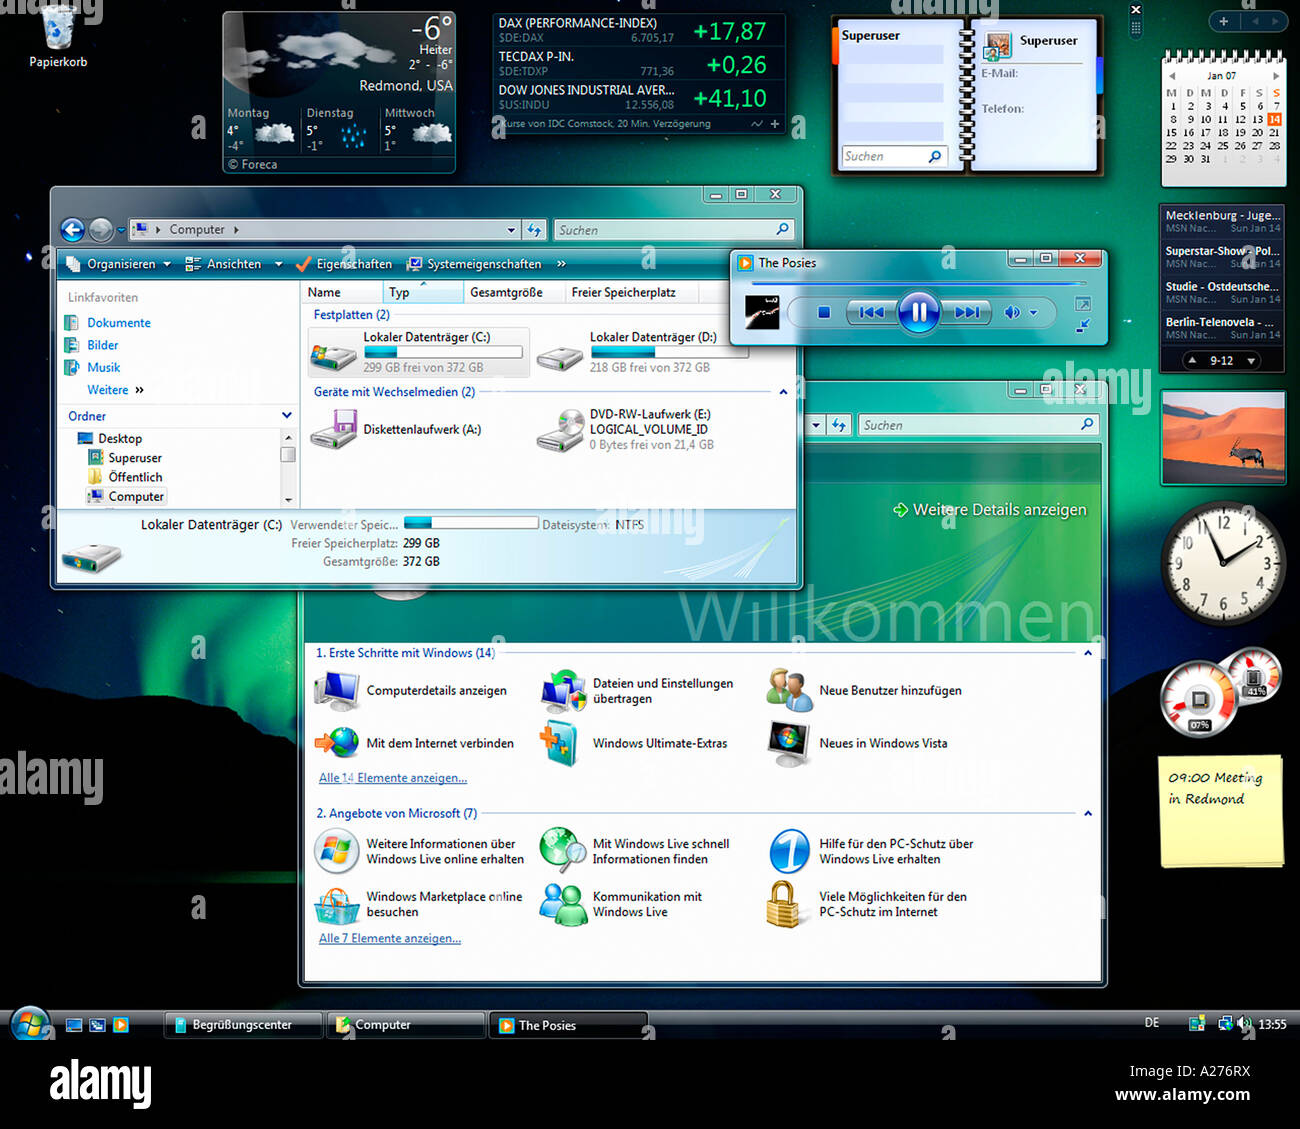Open Neues in Windows Vista item

(857, 743)
